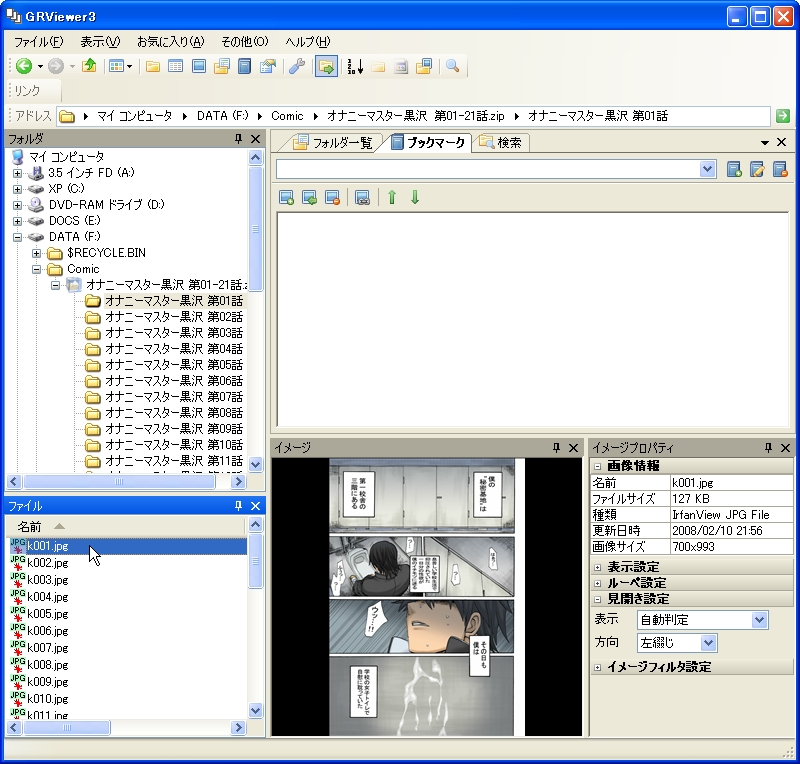Click the delete bookmark group icon at far right

click(x=780, y=169)
